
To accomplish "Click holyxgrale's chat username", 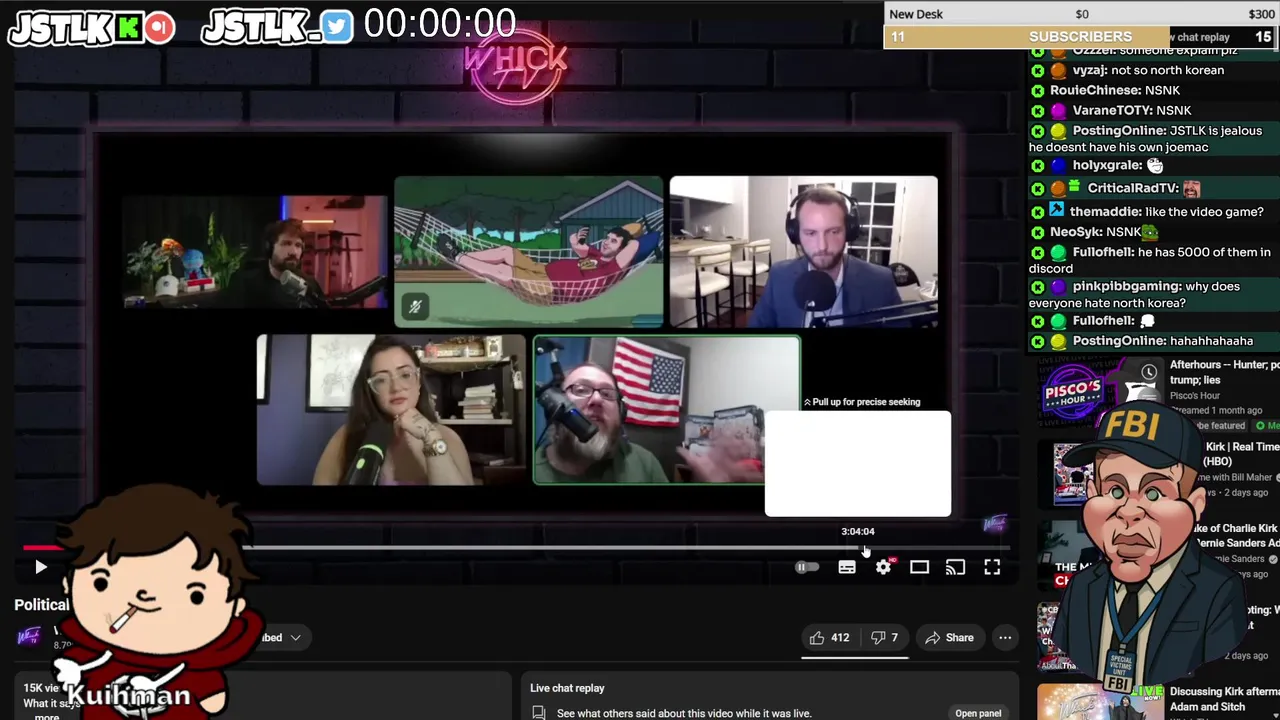I will point(1107,165).
